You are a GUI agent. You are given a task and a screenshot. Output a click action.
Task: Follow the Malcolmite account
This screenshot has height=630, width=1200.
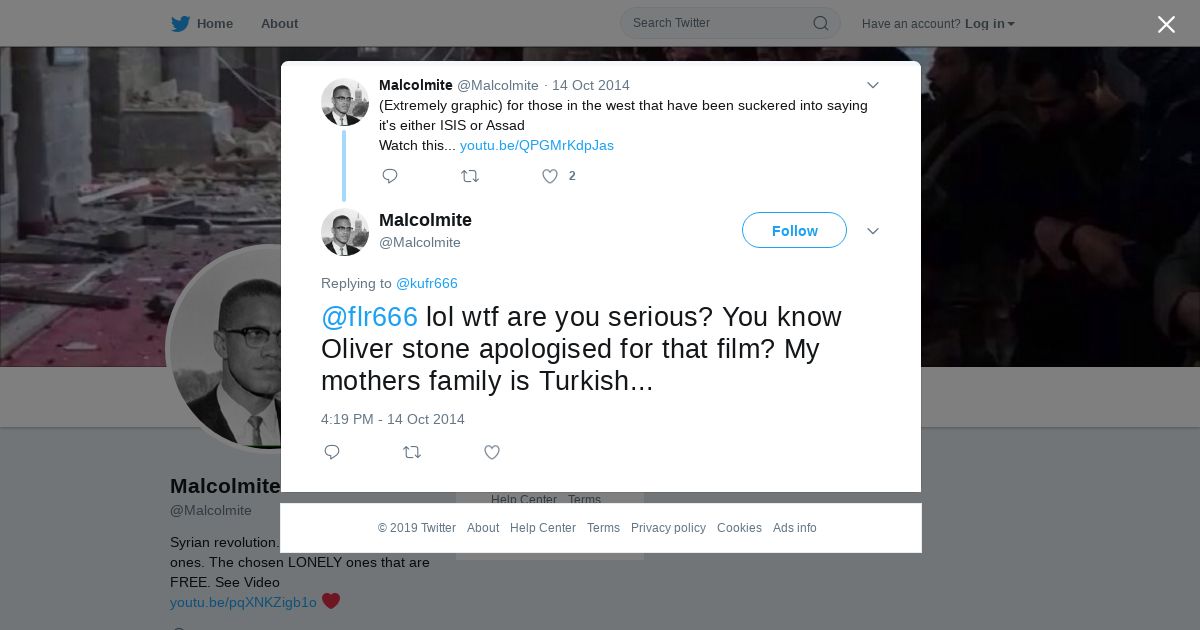pyautogui.click(x=794, y=231)
